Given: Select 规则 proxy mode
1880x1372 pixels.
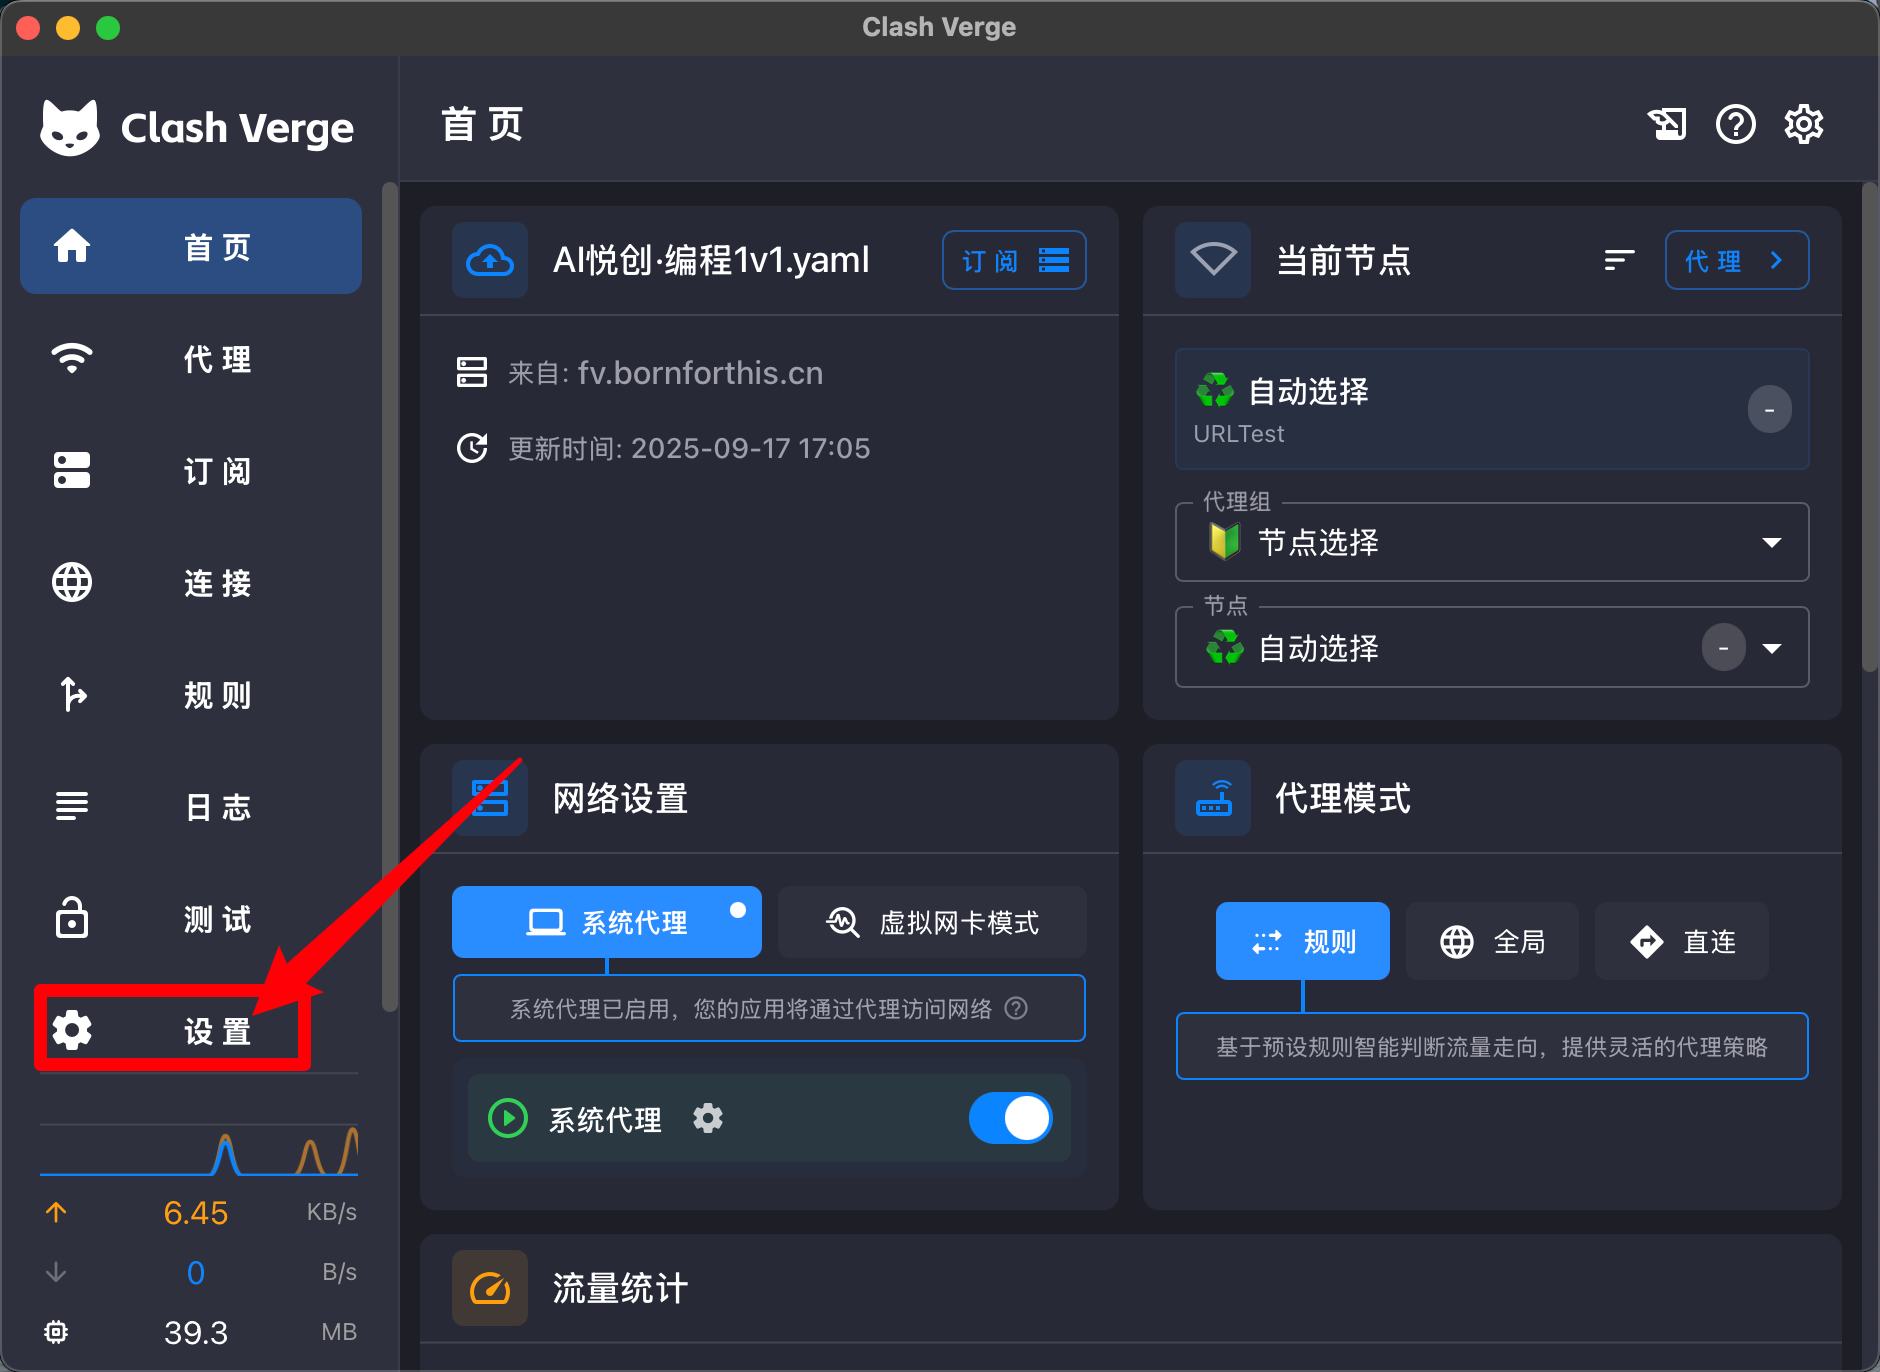Looking at the screenshot, I should coord(1302,941).
